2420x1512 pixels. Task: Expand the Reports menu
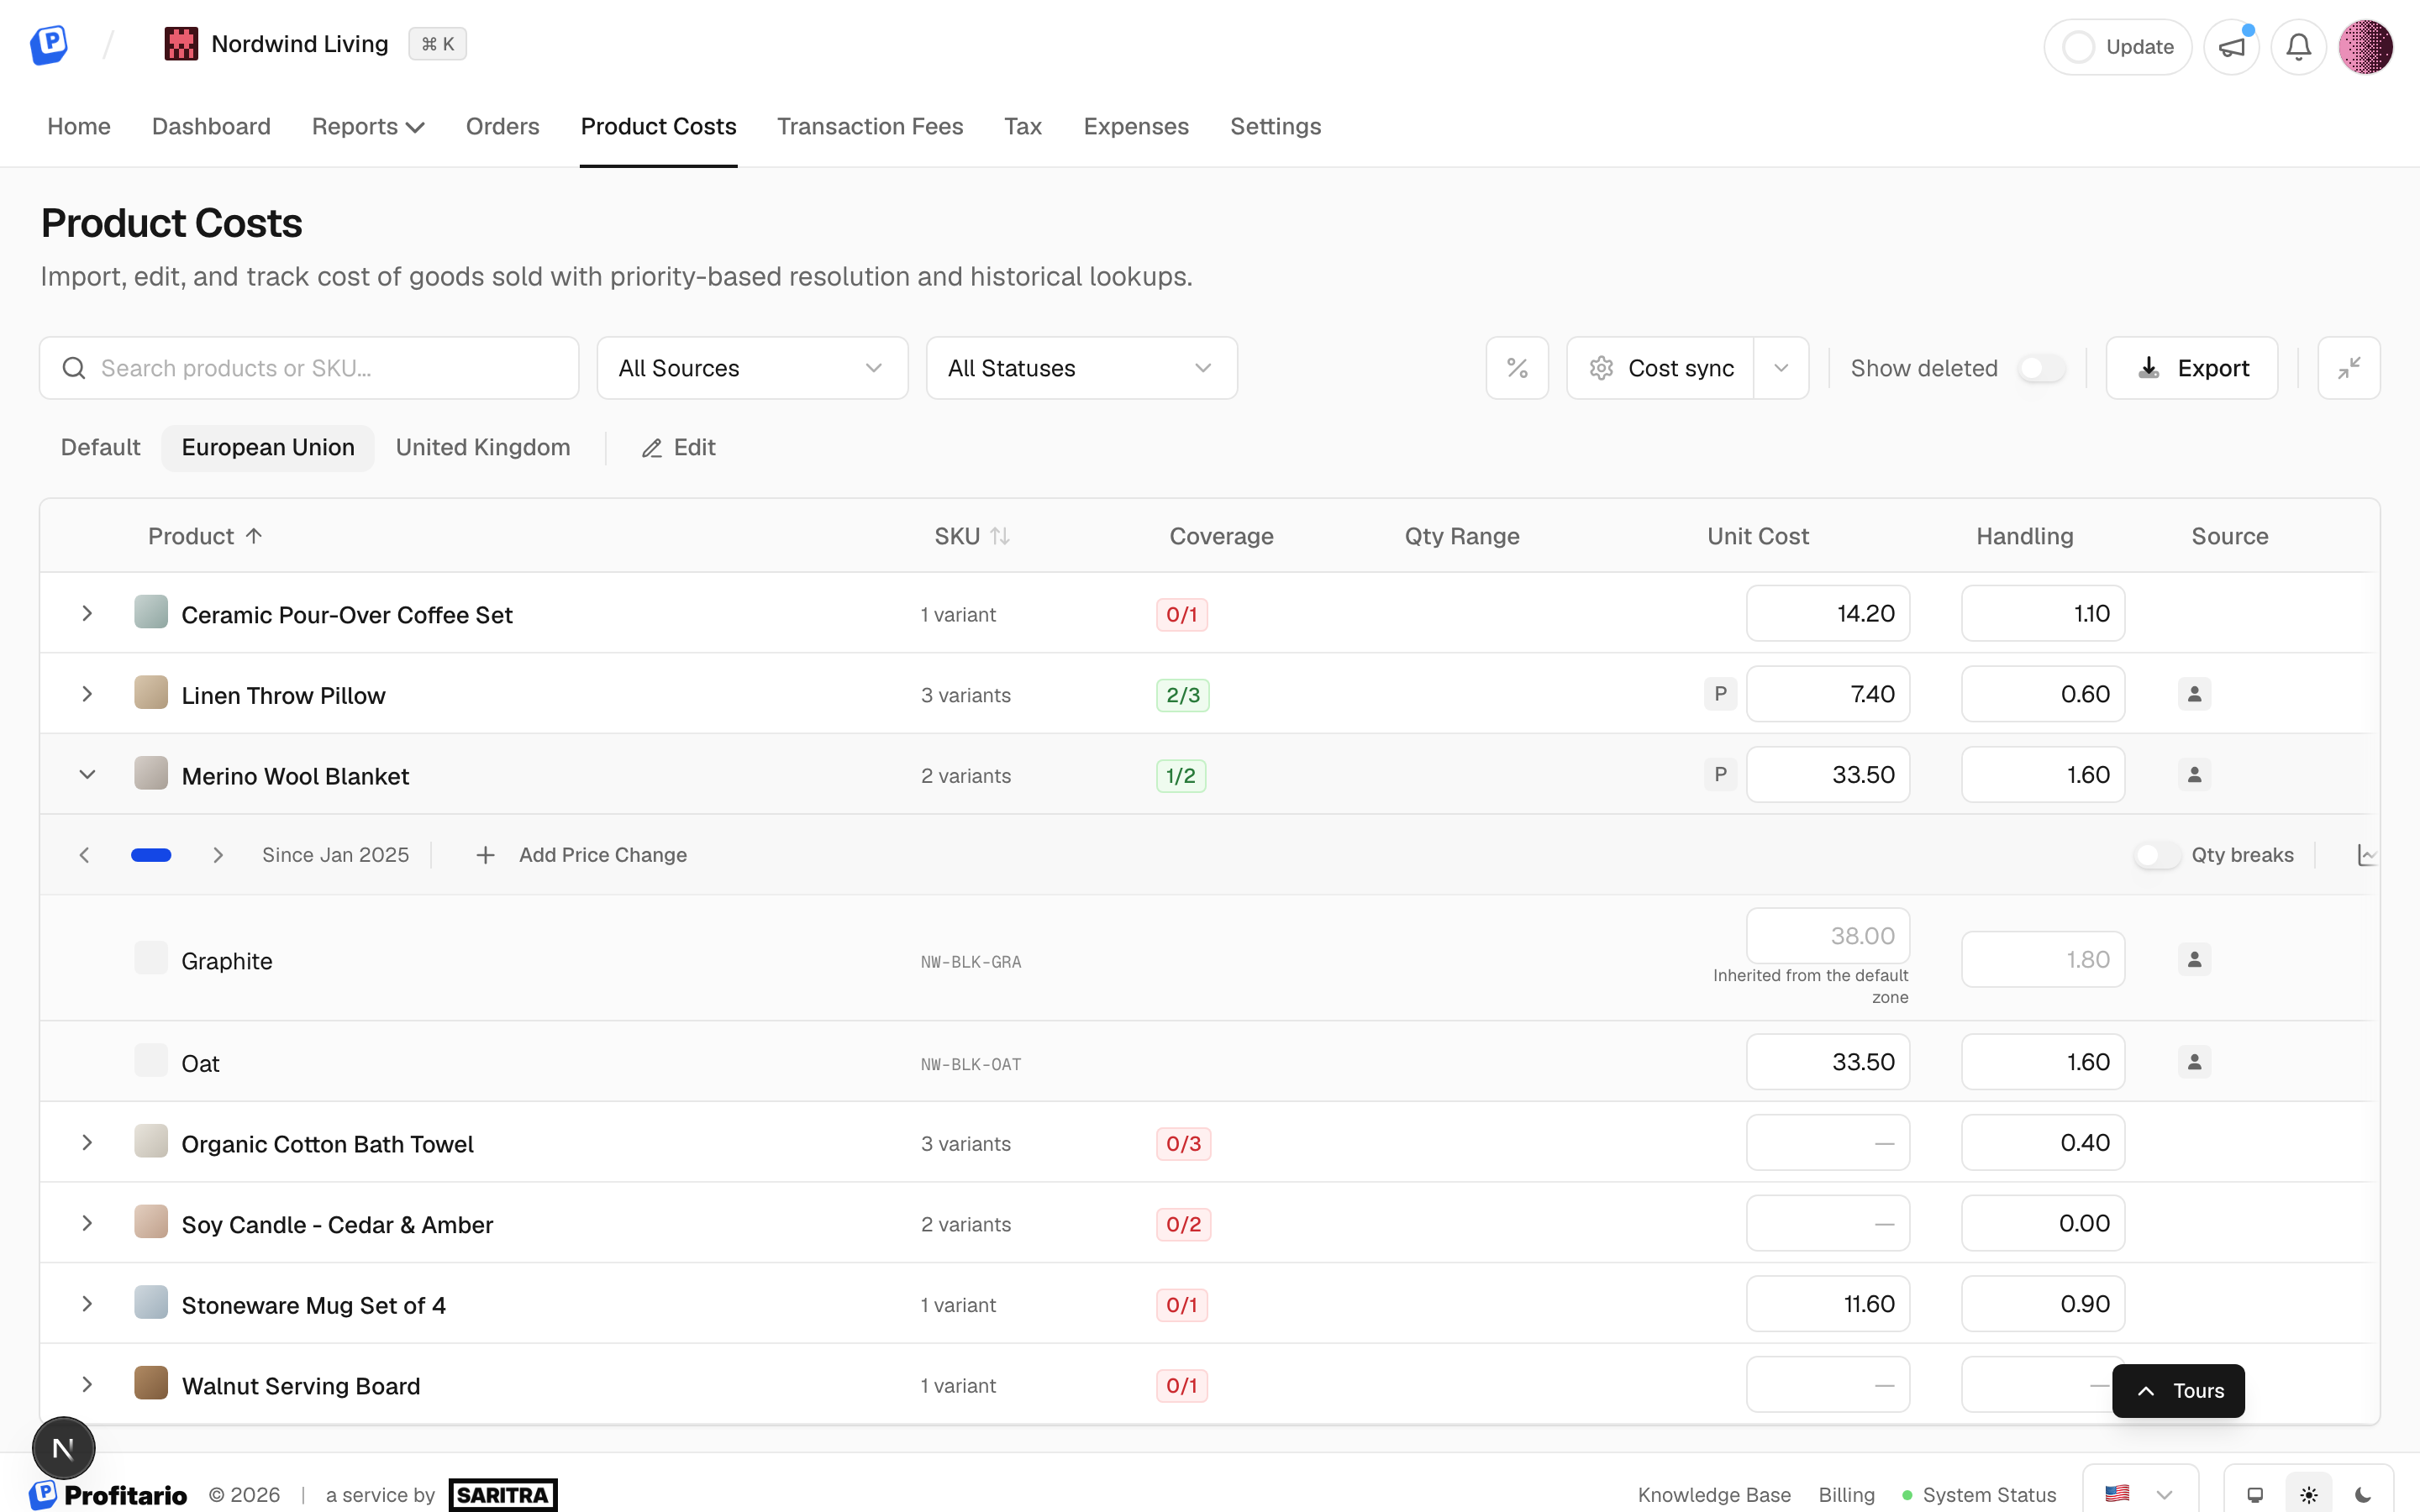pos(368,127)
